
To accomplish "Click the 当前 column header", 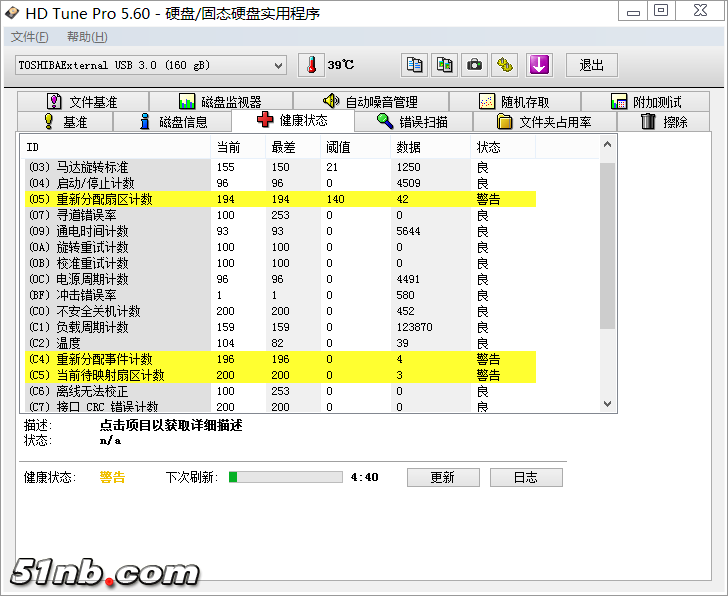I will (238, 147).
